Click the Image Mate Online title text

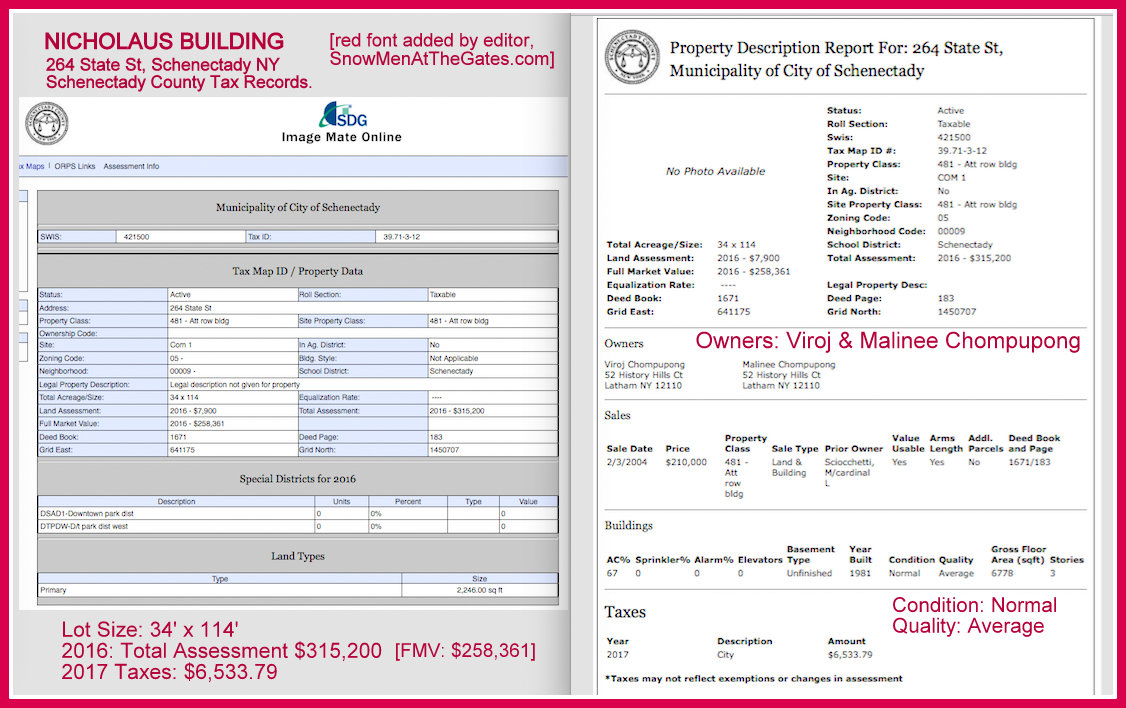click(341, 137)
